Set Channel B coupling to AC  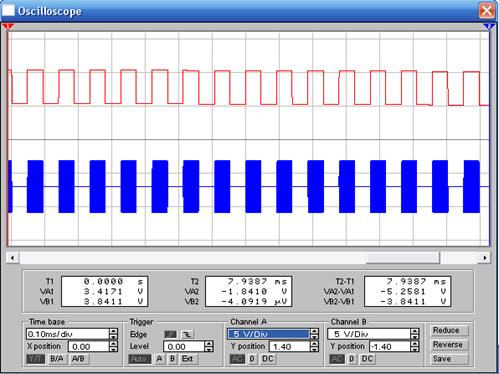pos(337,359)
